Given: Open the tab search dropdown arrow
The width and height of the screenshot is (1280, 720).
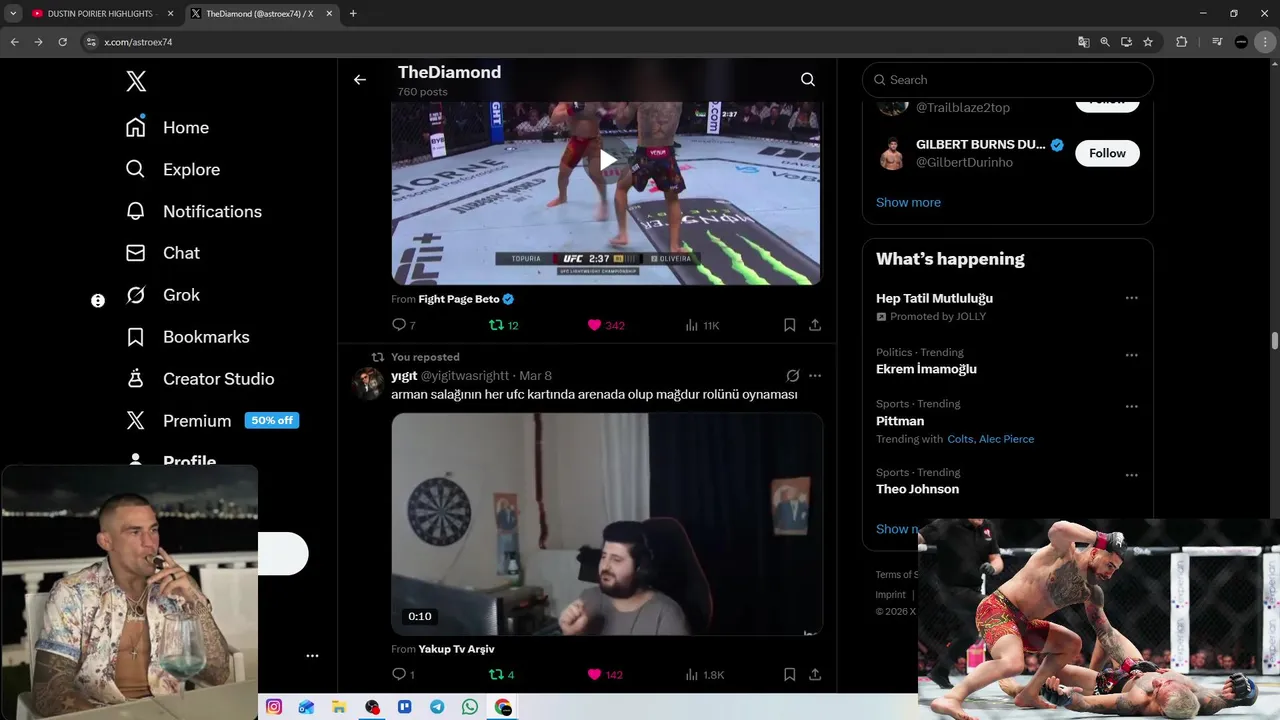Looking at the screenshot, I should pos(13,14).
